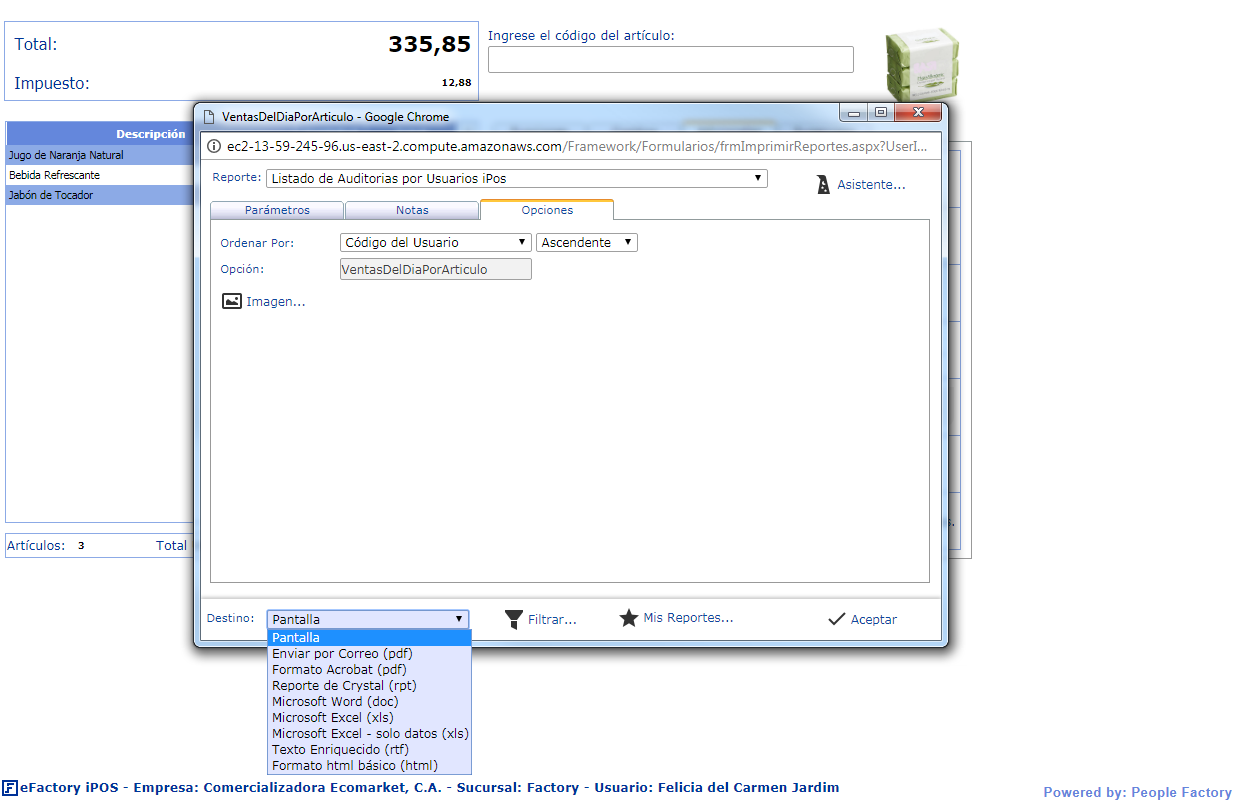This screenshot has height=802, width=1245.
Task: Click the soap product thumbnail image
Action: tap(921, 63)
